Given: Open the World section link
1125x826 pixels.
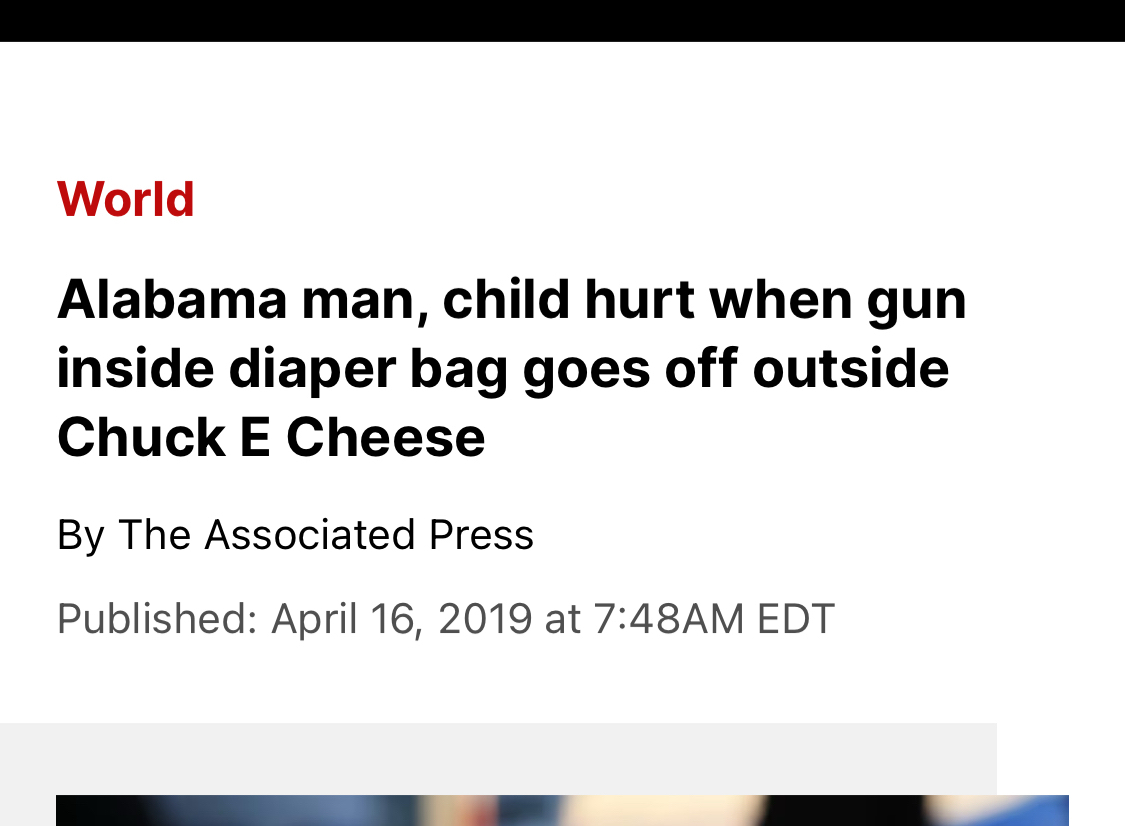Looking at the screenshot, I should pyautogui.click(x=126, y=199).
